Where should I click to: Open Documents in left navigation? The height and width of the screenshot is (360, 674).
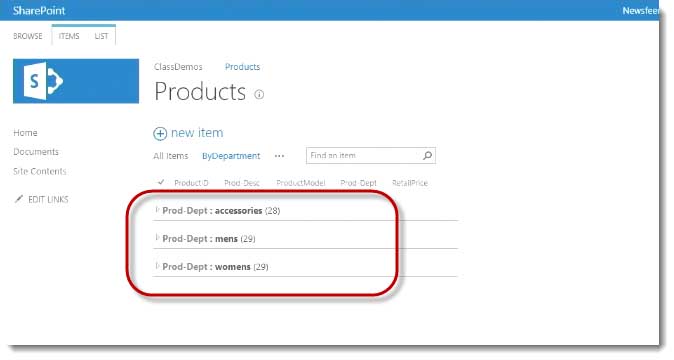pos(36,152)
